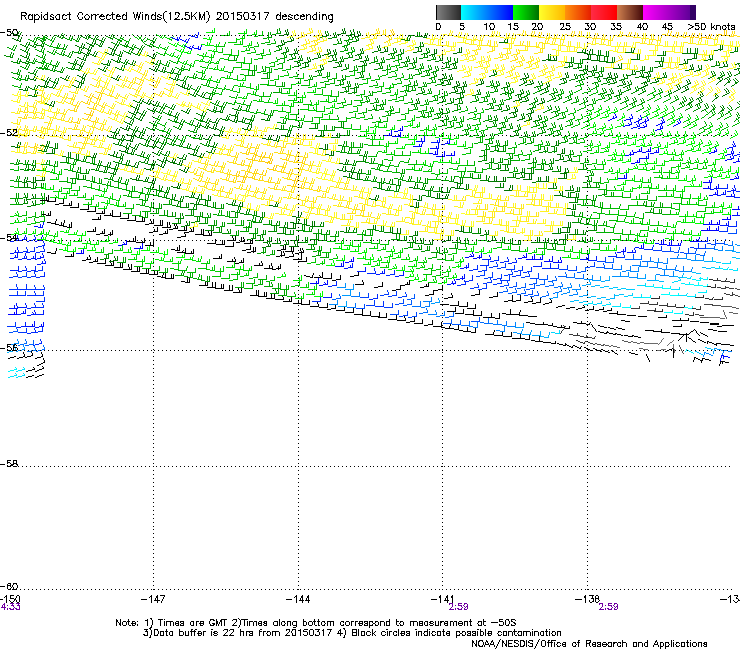Select the brown 35-40 knots legend swatch
The width and height of the screenshot is (740, 650).
tap(630, 12)
